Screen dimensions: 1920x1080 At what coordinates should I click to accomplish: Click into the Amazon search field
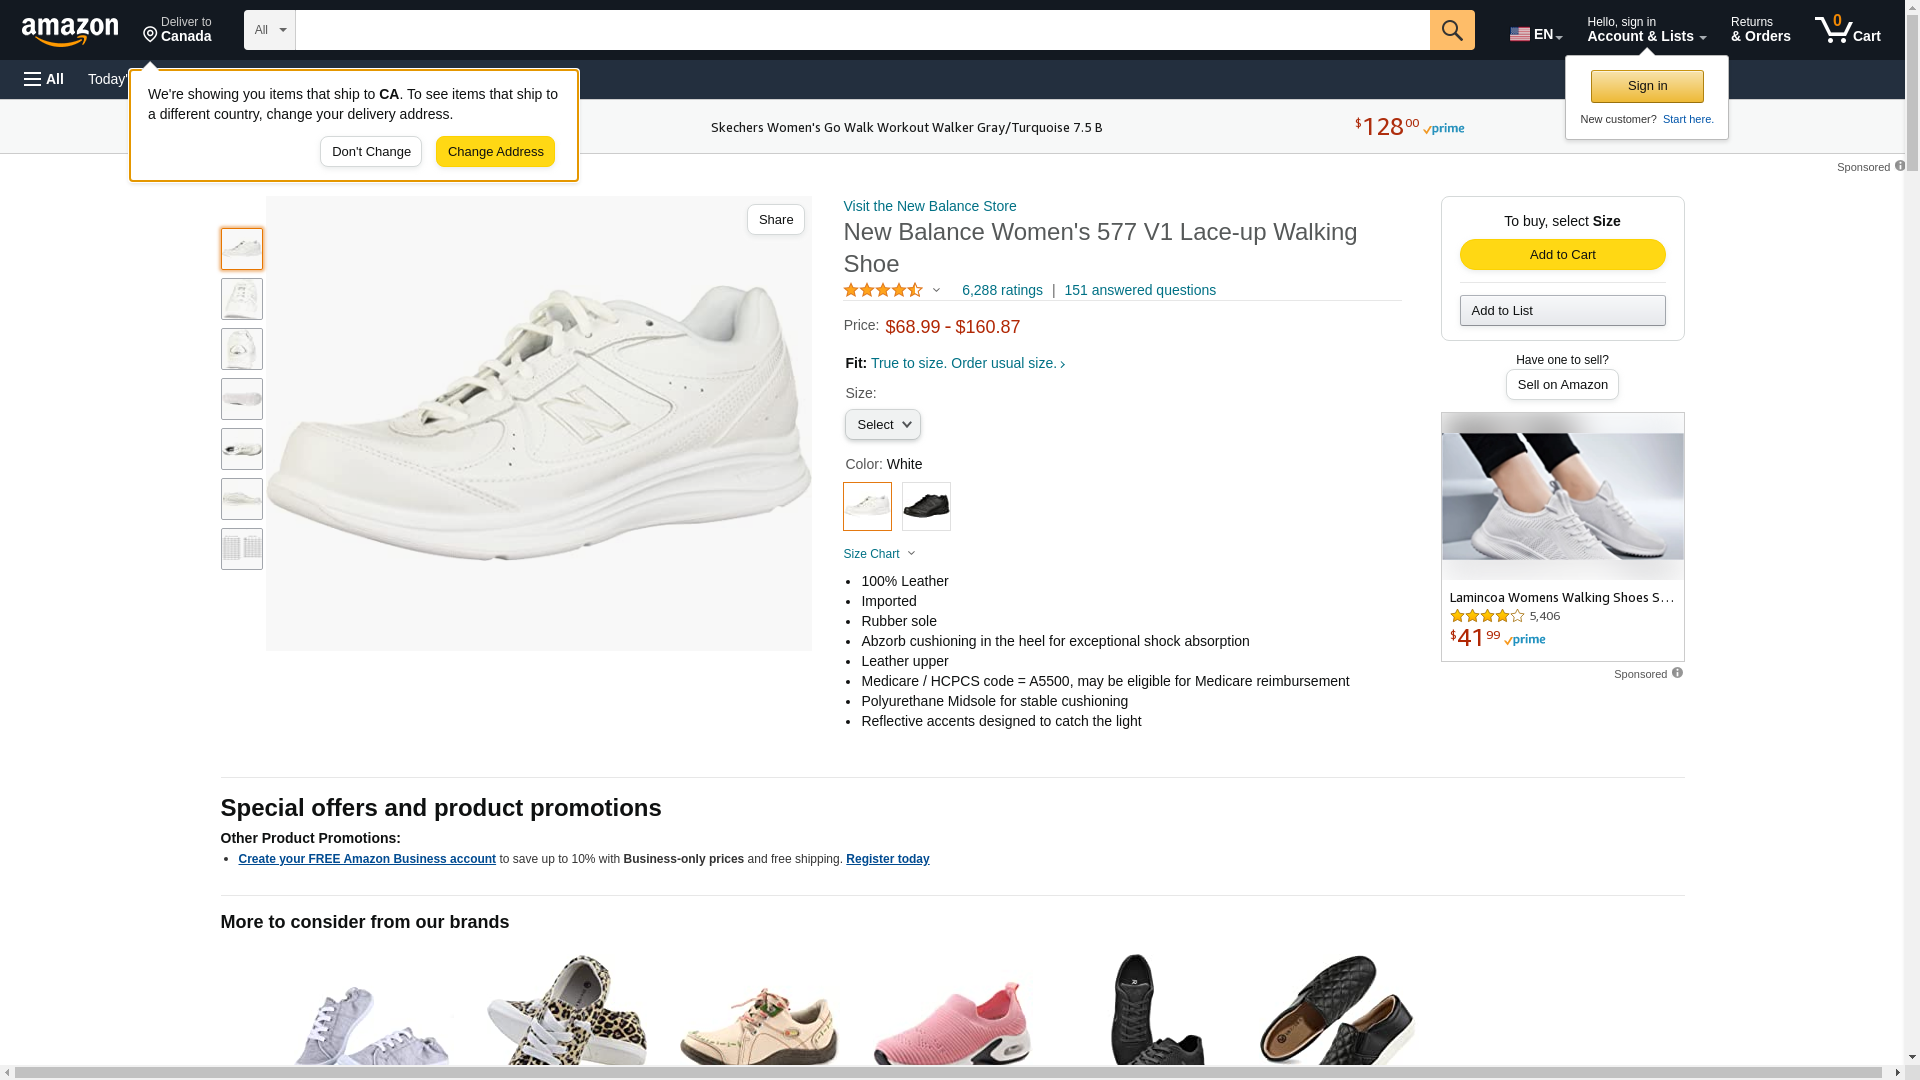click(x=862, y=30)
